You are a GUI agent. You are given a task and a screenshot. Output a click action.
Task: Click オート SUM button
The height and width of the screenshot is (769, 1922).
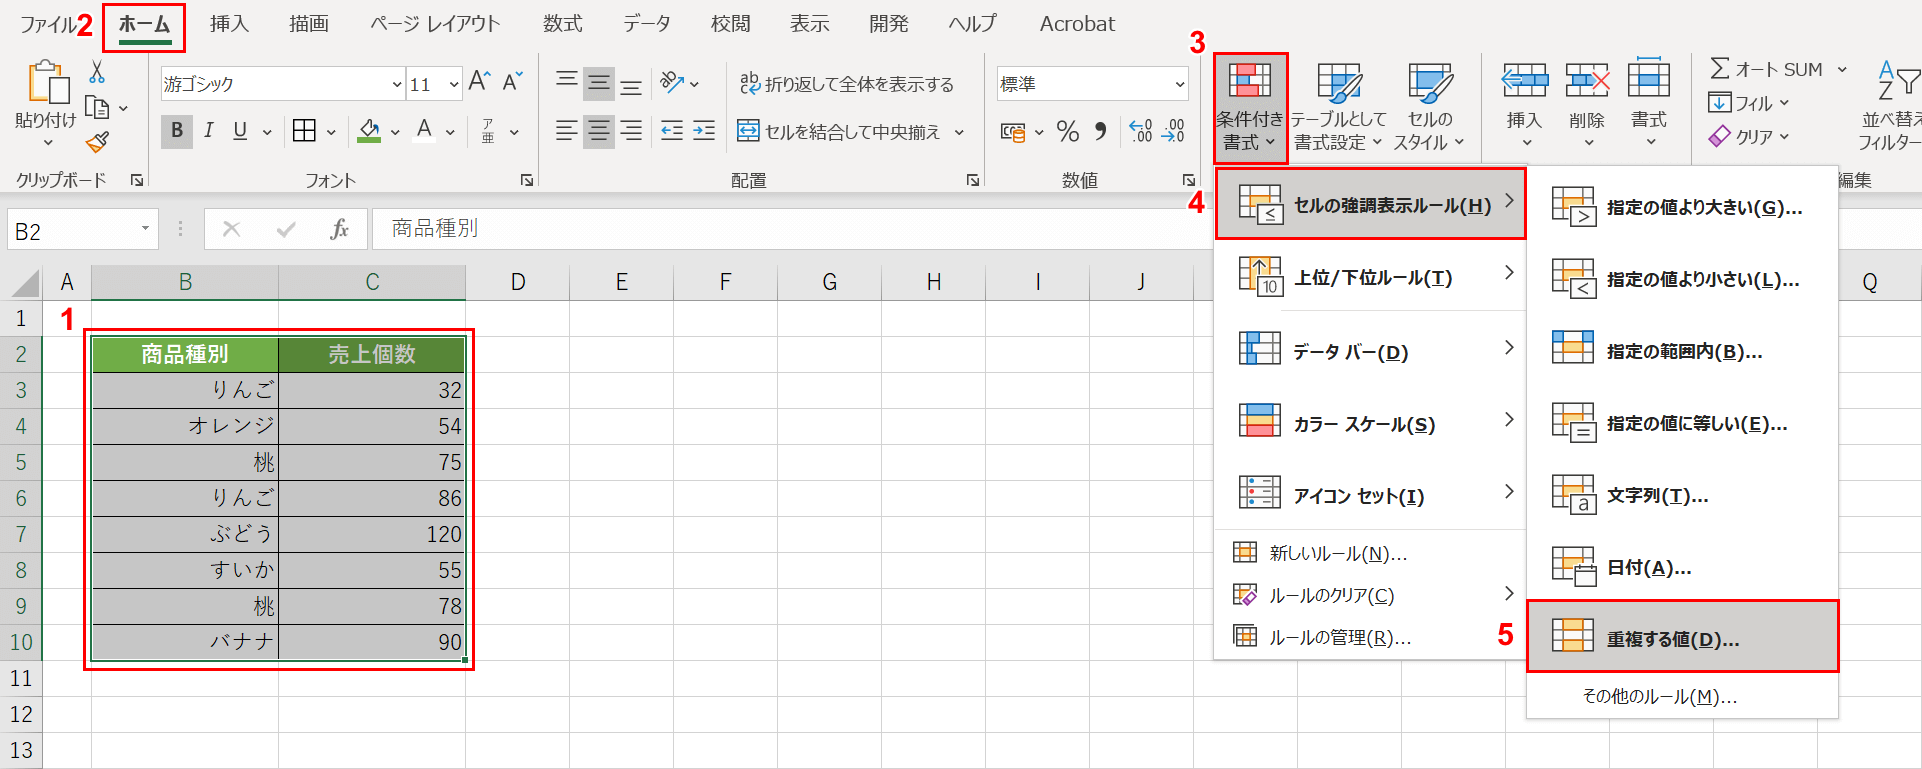[x=1766, y=69]
